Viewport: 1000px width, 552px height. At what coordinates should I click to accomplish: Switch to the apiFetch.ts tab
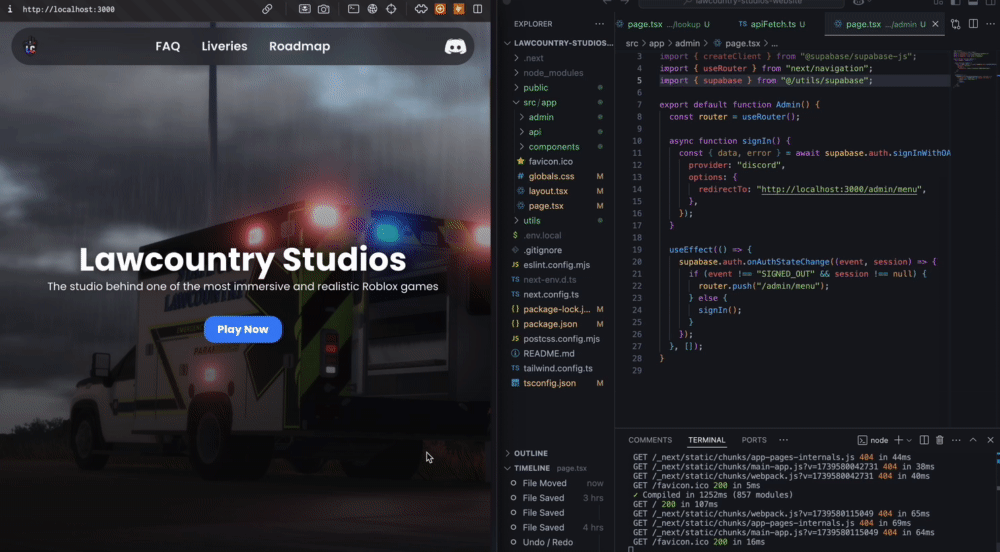(772, 24)
